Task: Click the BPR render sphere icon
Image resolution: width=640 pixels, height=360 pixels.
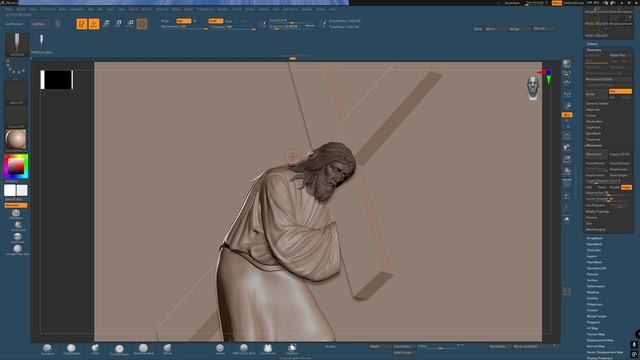Action: [x=567, y=64]
